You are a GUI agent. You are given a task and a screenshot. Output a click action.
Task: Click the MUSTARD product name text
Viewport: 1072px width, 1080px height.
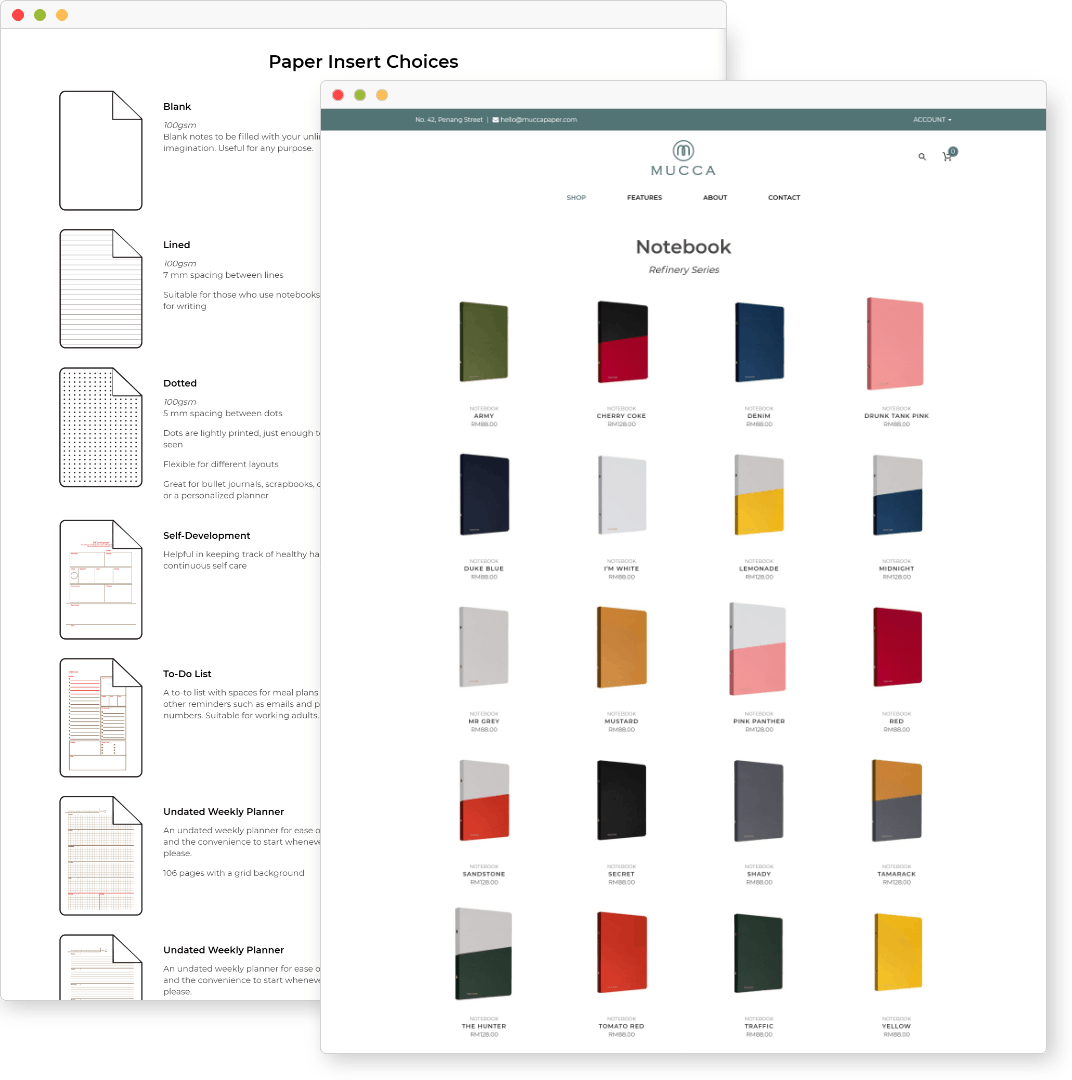tap(621, 721)
